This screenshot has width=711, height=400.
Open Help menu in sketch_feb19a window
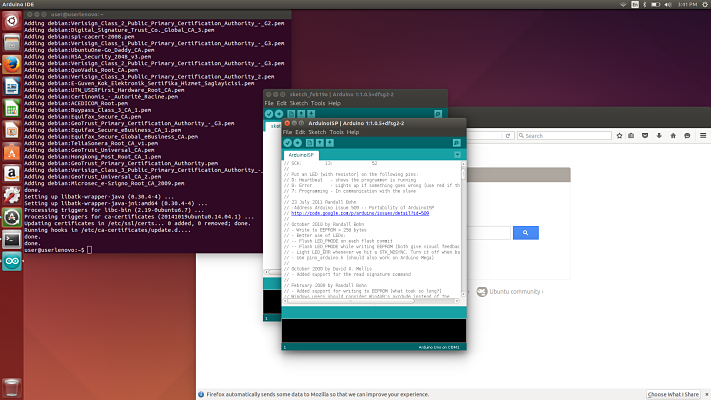click(x=334, y=103)
